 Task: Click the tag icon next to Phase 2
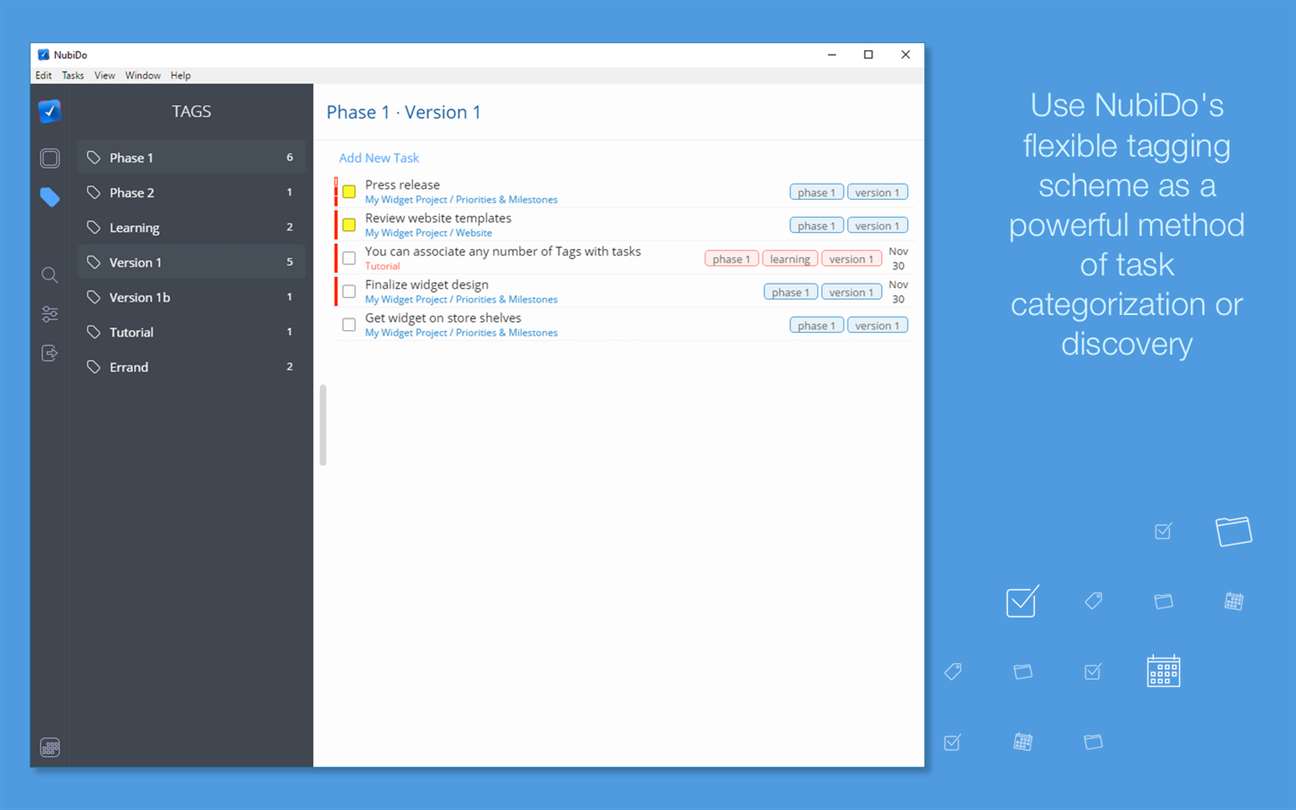coord(94,193)
